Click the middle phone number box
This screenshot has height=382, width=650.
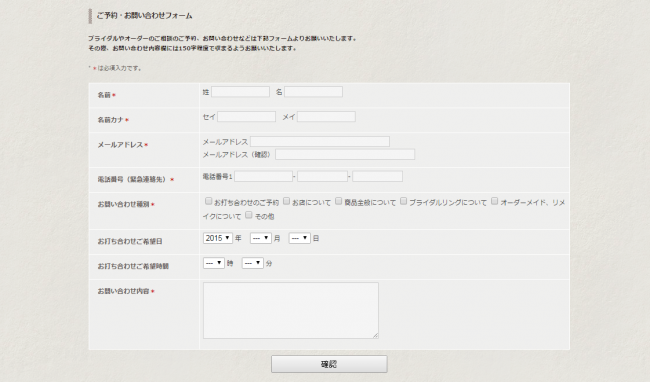323,176
